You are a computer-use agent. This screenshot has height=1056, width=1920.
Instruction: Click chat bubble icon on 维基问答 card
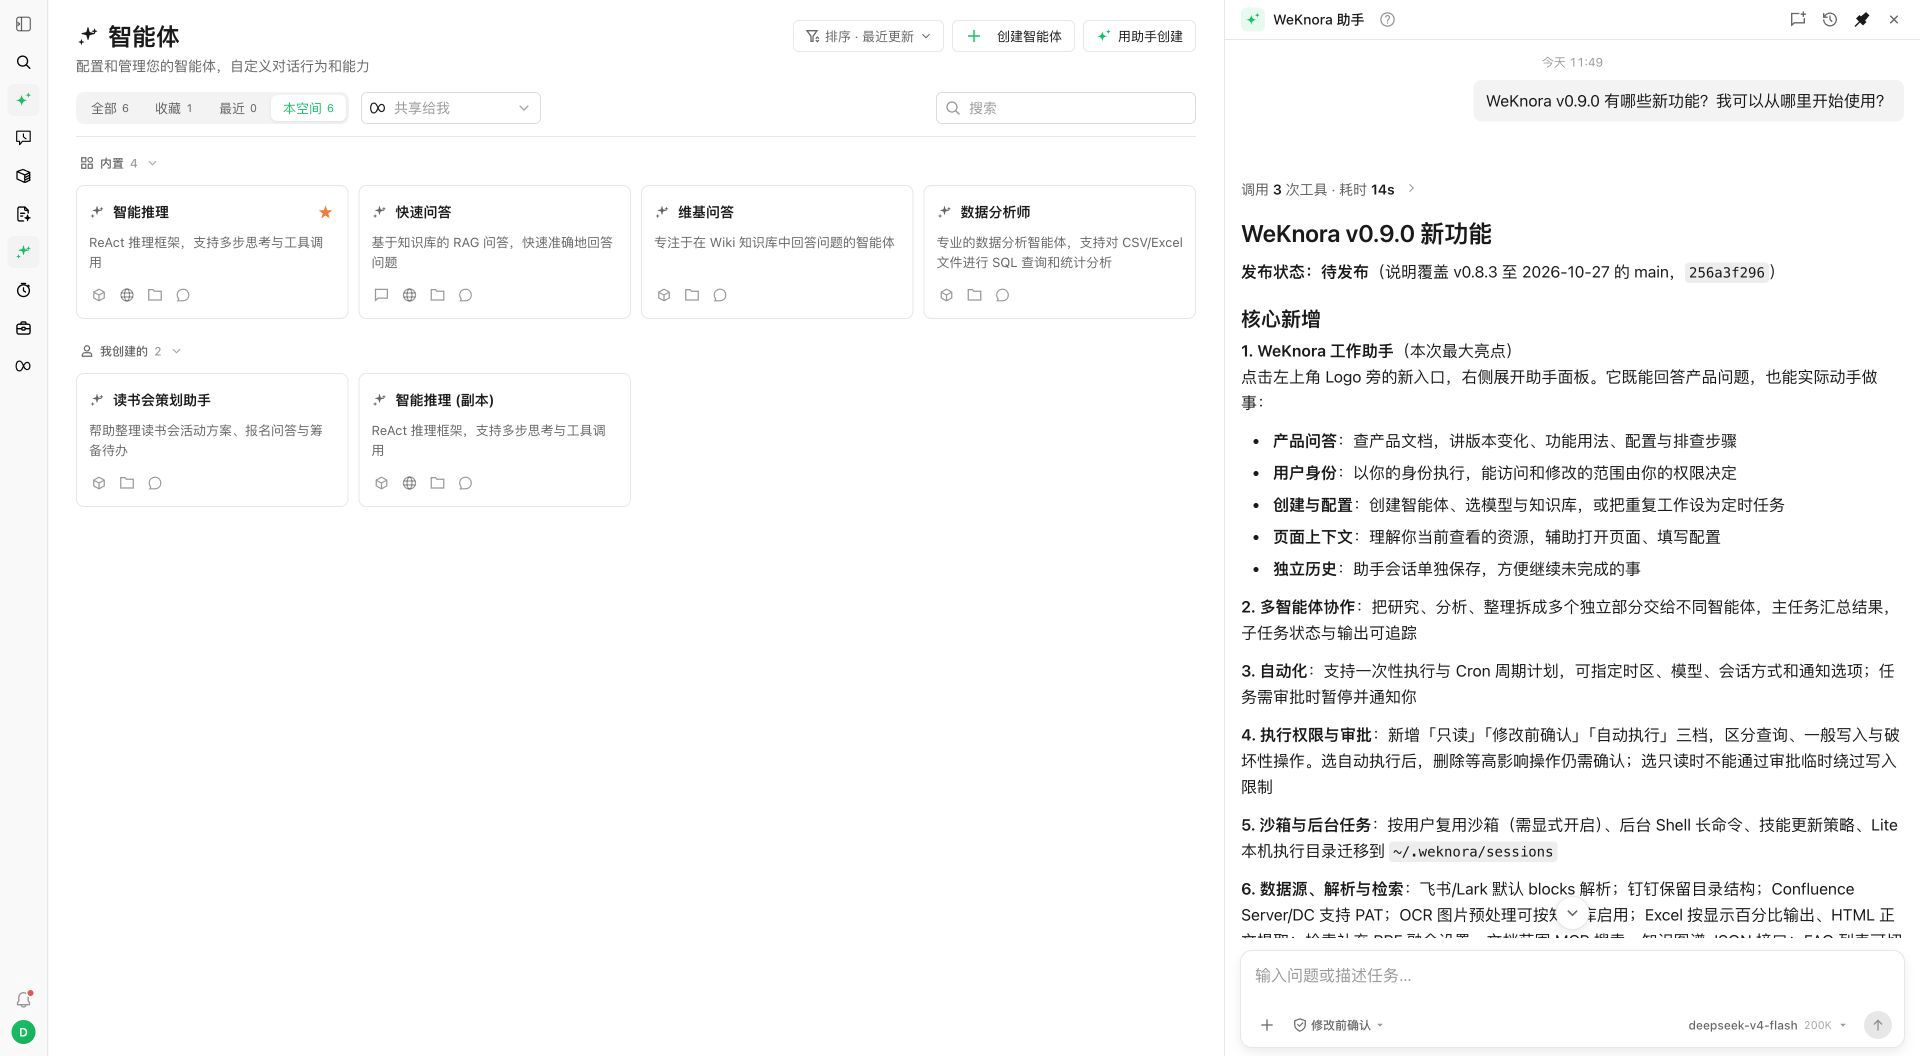pos(720,295)
